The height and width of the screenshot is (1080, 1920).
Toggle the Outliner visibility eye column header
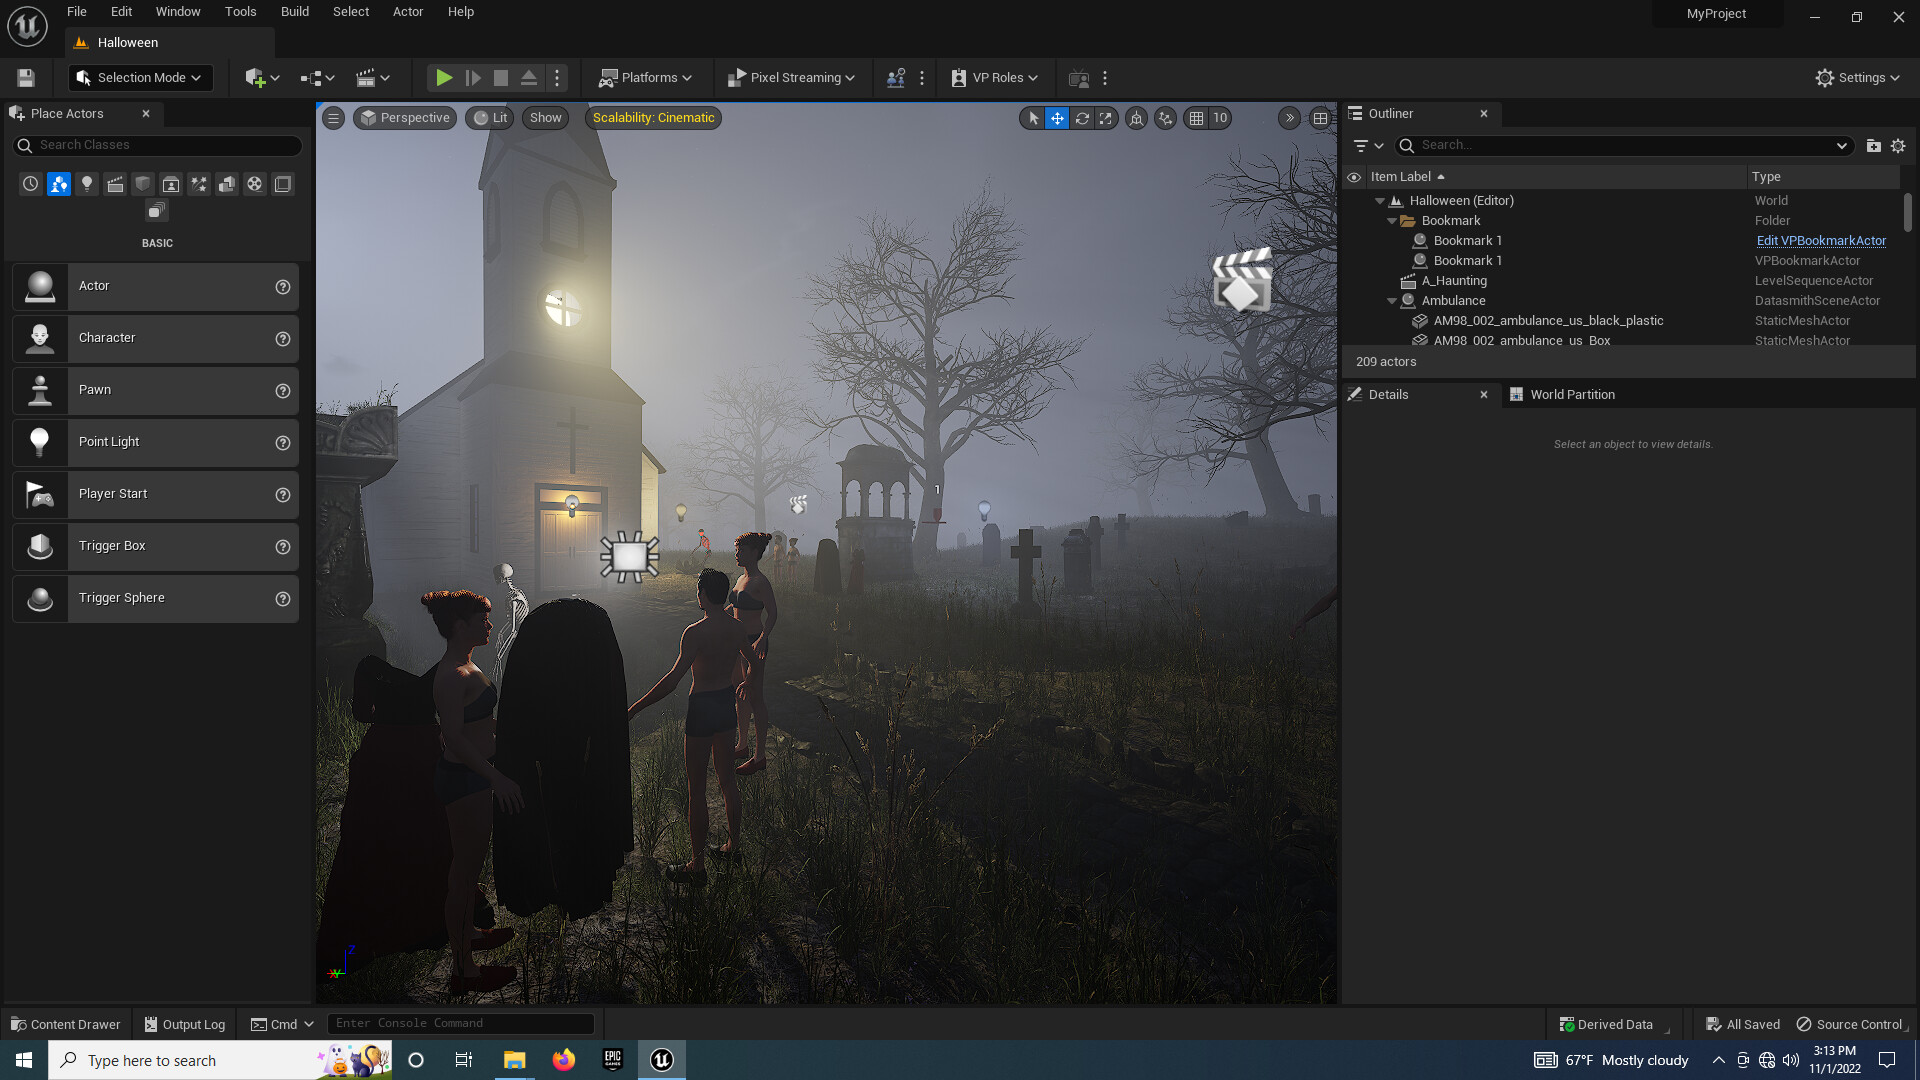[x=1354, y=177]
